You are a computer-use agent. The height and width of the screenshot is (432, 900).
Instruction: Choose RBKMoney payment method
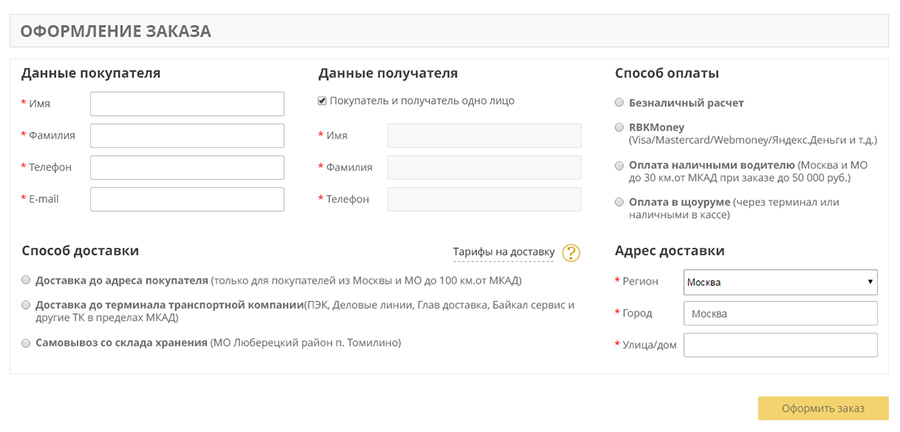pyautogui.click(x=620, y=128)
